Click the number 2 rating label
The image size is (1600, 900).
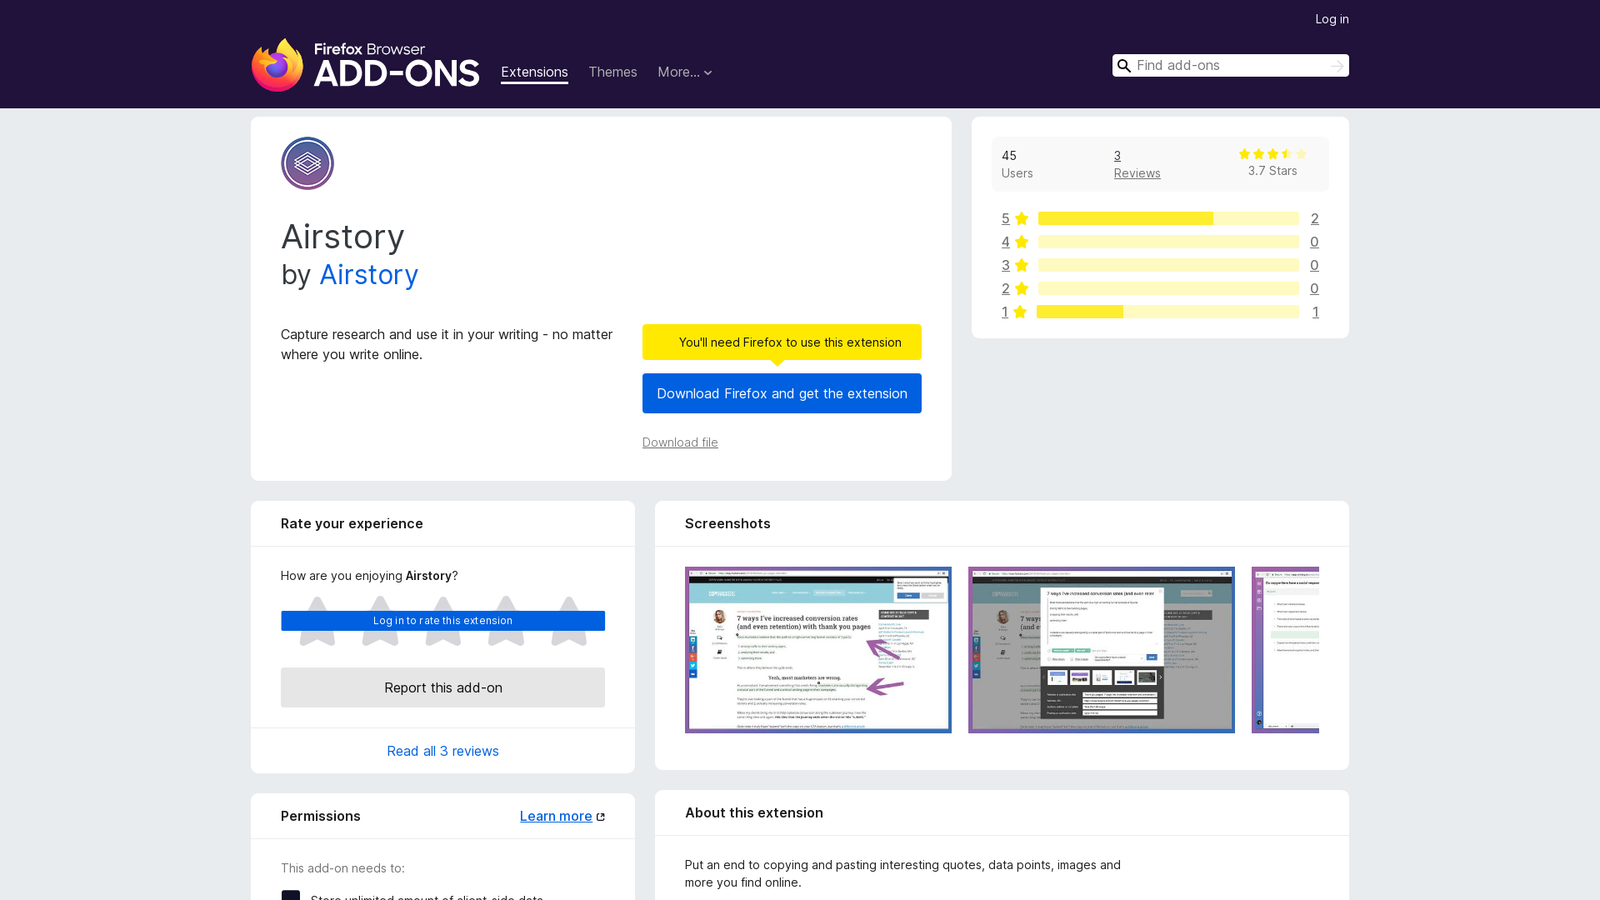click(1005, 289)
